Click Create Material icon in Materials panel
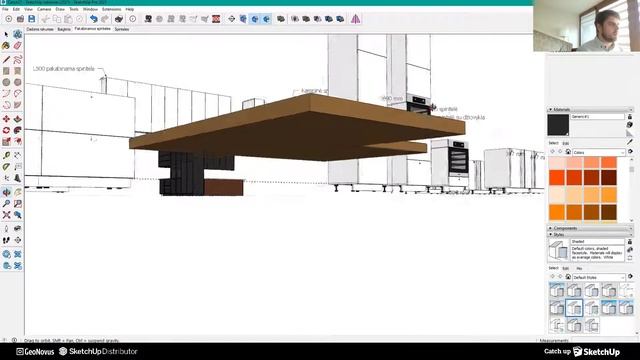This screenshot has width=640, height=360. pyautogui.click(x=630, y=125)
